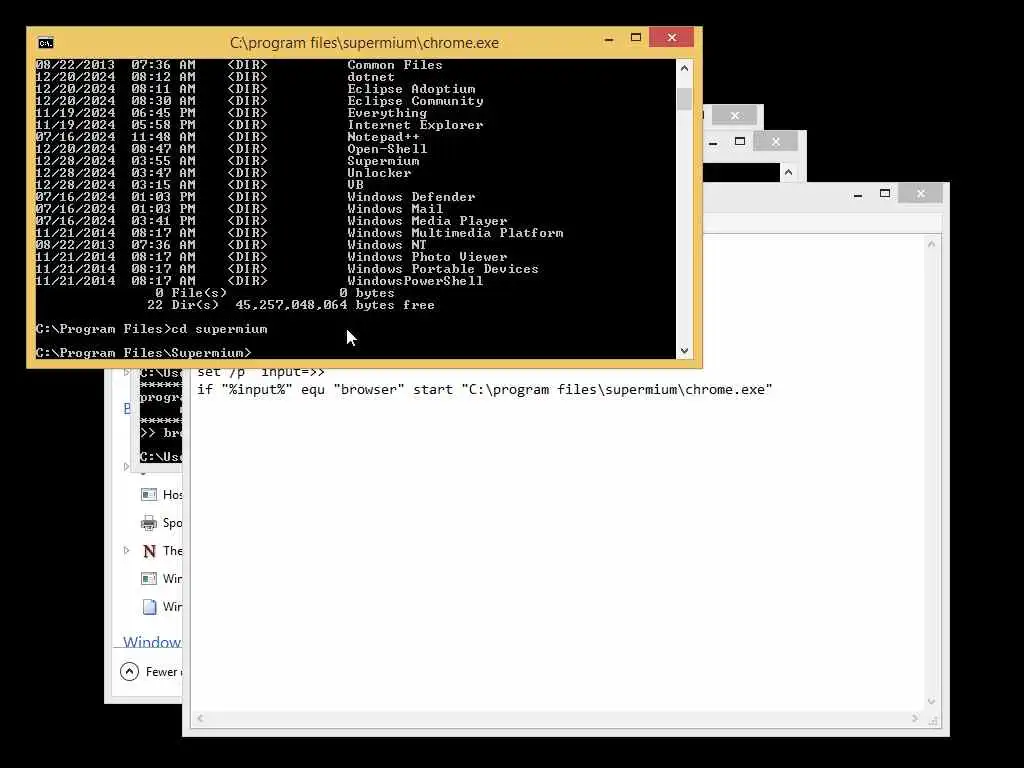1024x768 pixels.
Task: Minimize the background console window behind Command Prompt
Action: pos(713,142)
